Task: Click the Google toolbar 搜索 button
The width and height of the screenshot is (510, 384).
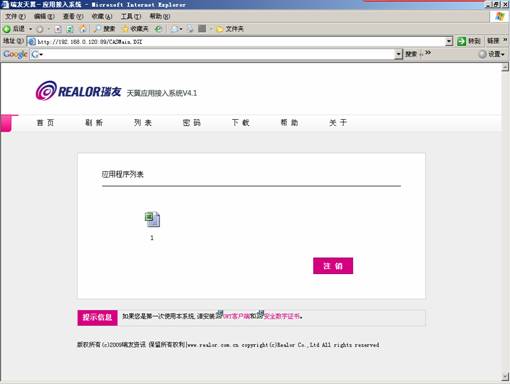Action: point(411,54)
